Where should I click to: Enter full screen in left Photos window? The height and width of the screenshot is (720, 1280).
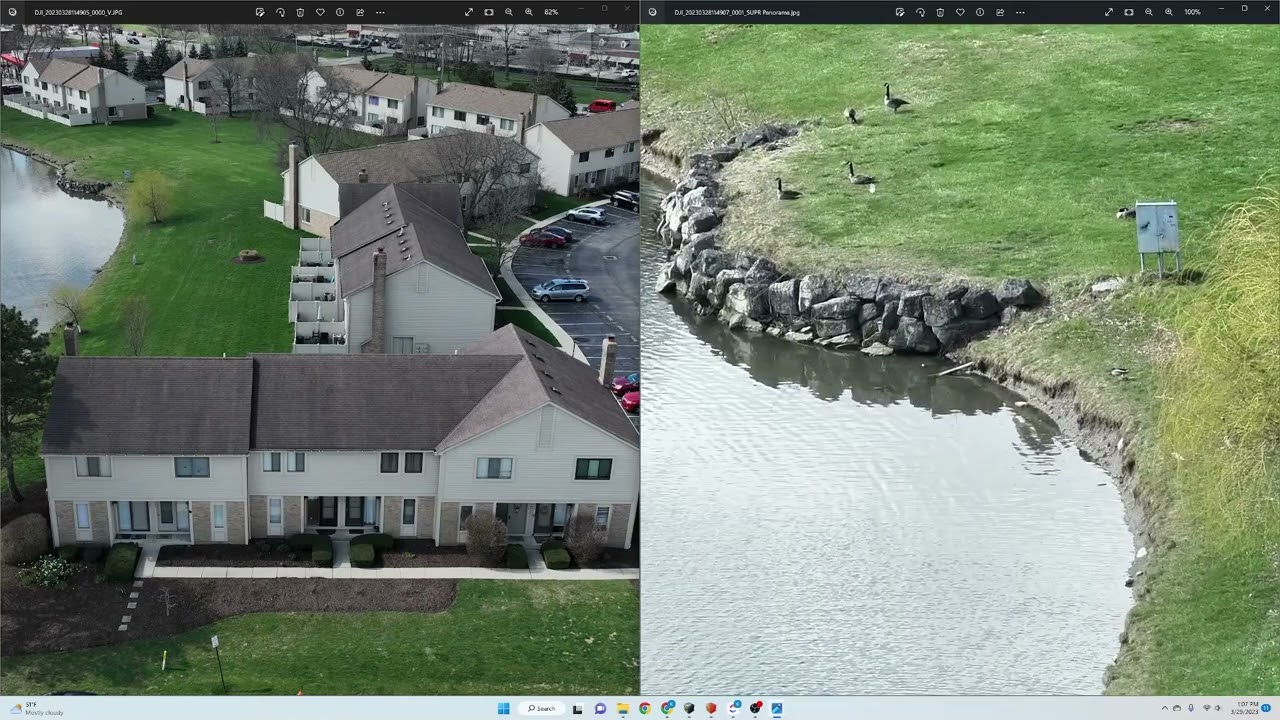[x=469, y=12]
